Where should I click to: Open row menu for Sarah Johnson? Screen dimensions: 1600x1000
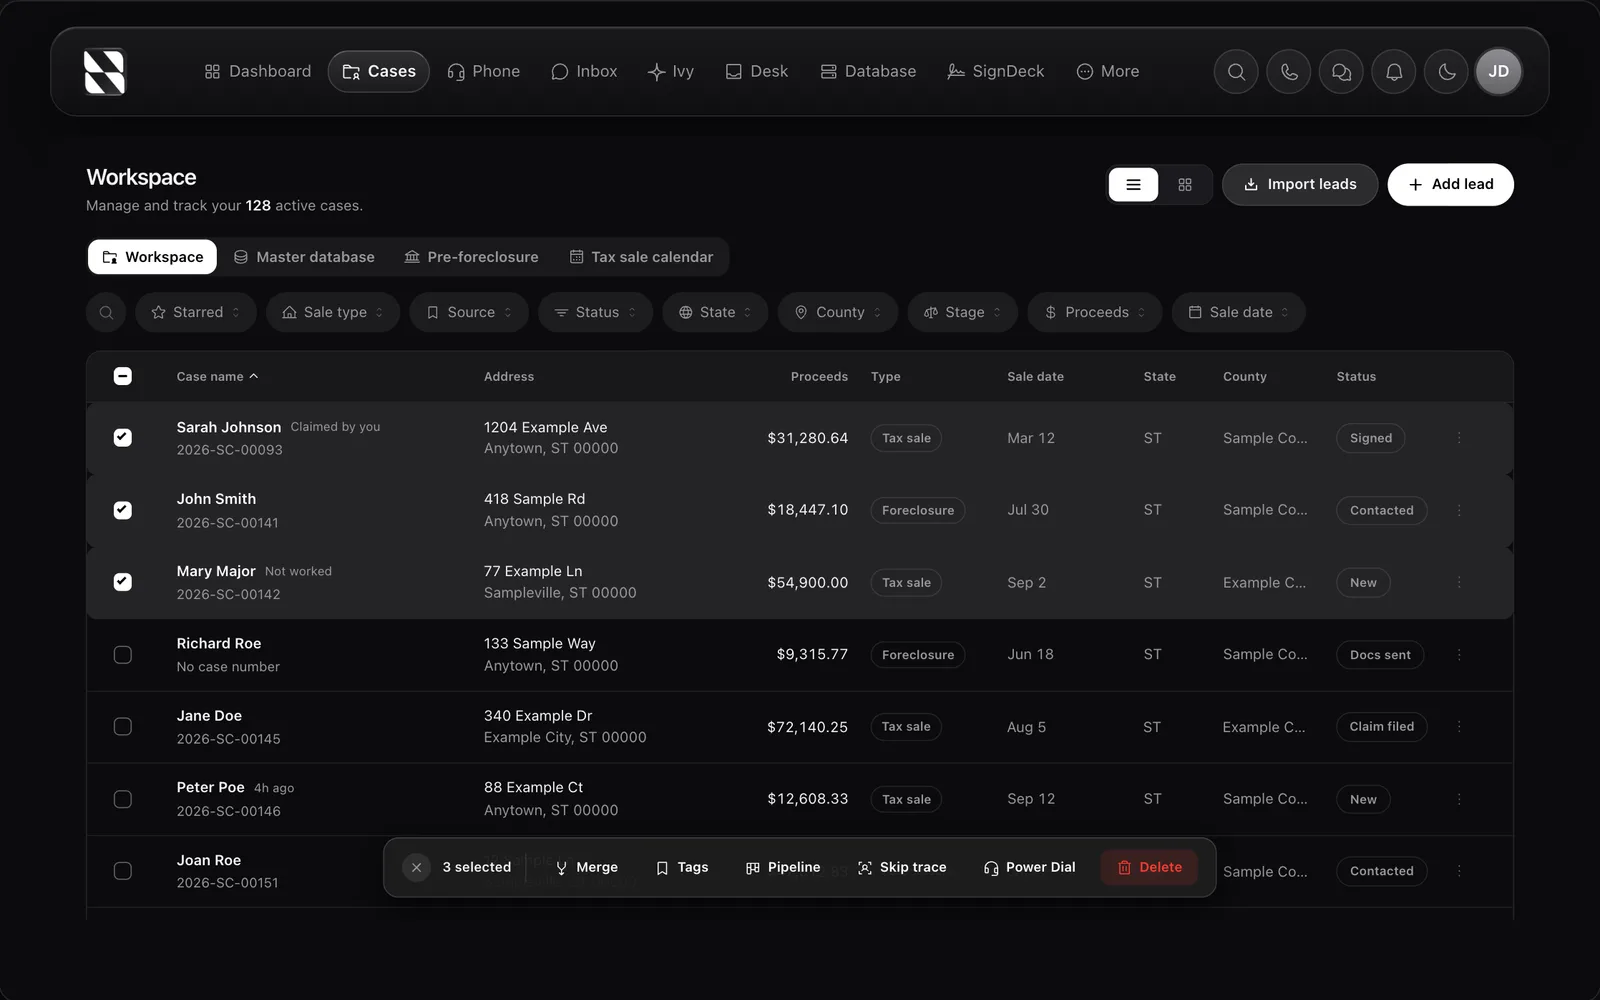pos(1459,438)
